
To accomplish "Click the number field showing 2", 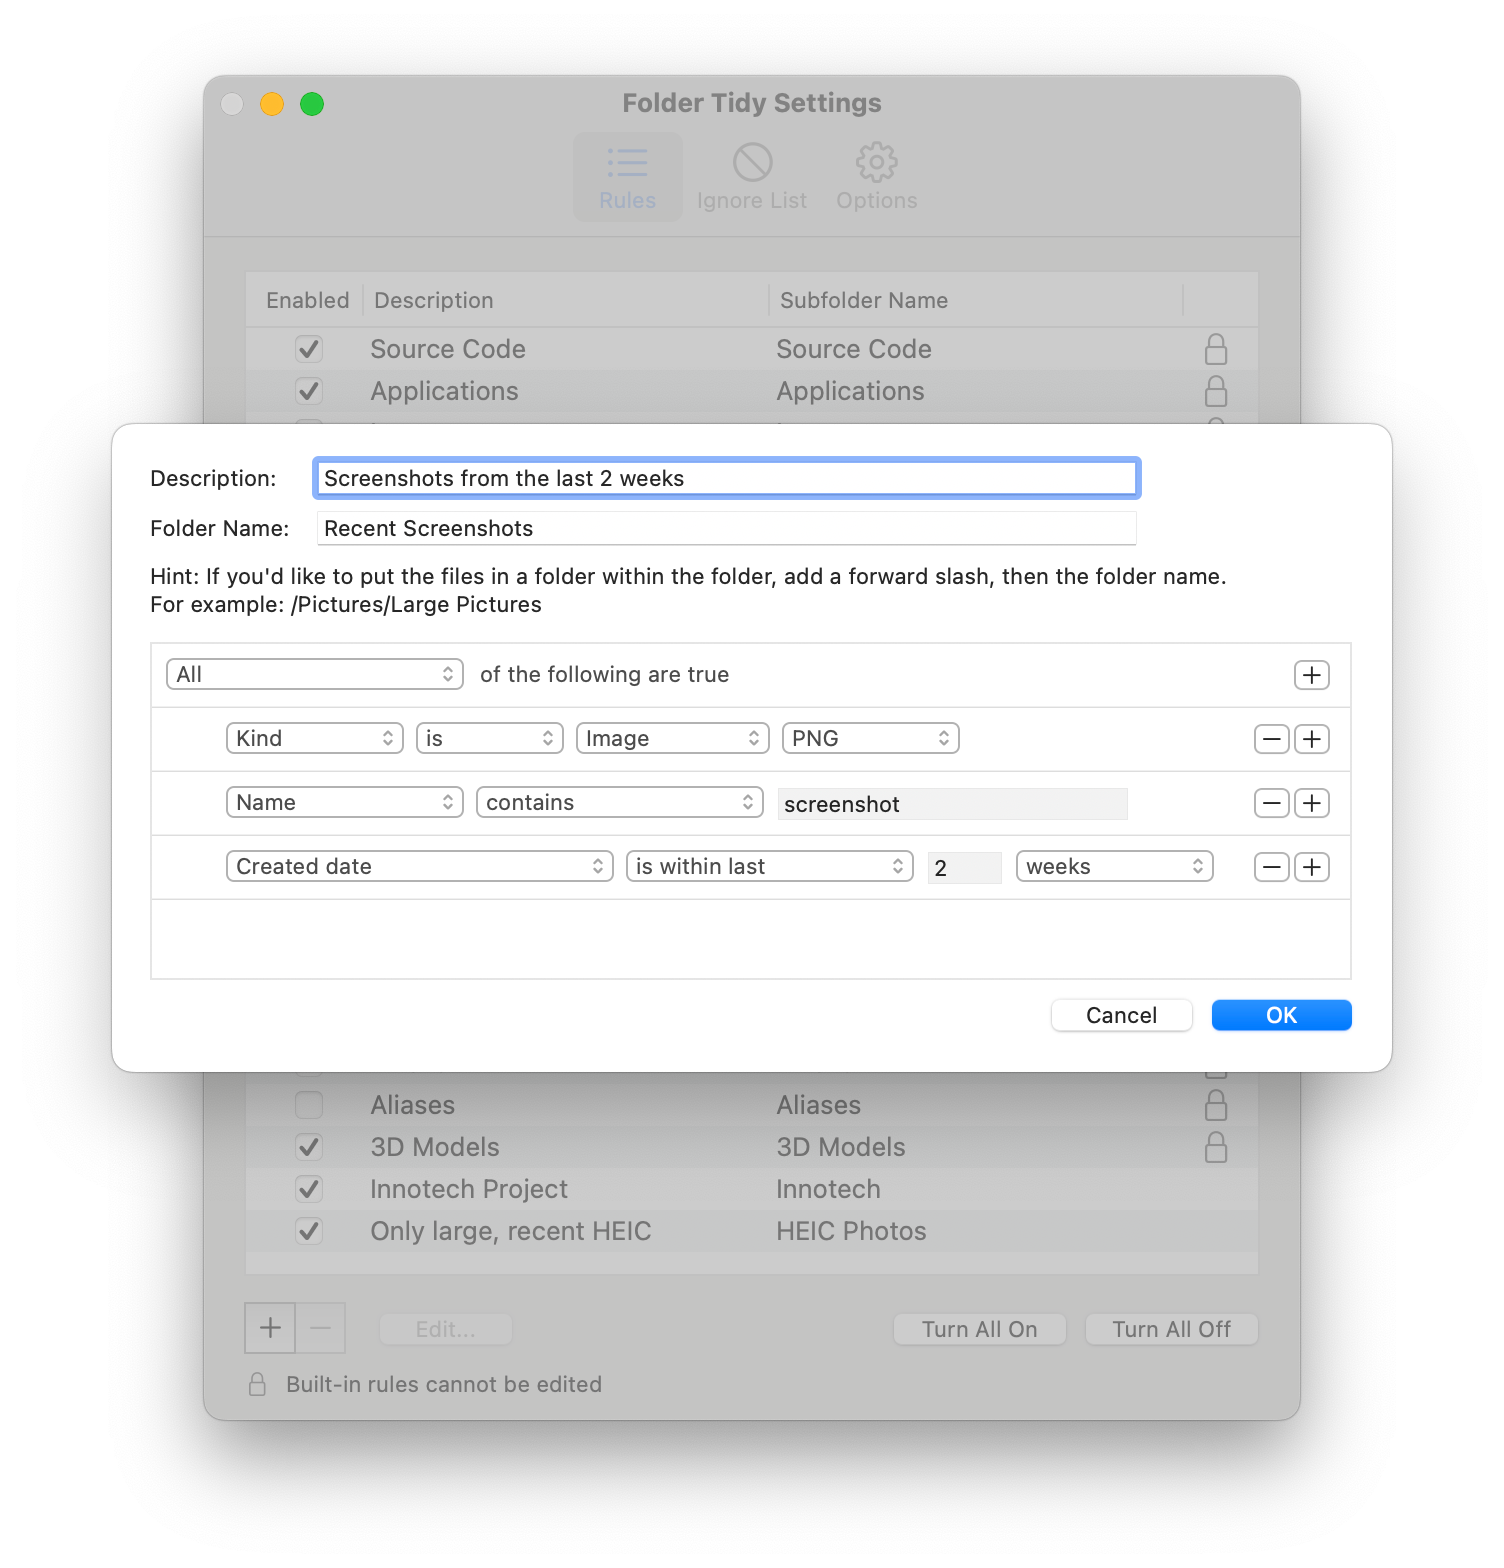I will (965, 868).
